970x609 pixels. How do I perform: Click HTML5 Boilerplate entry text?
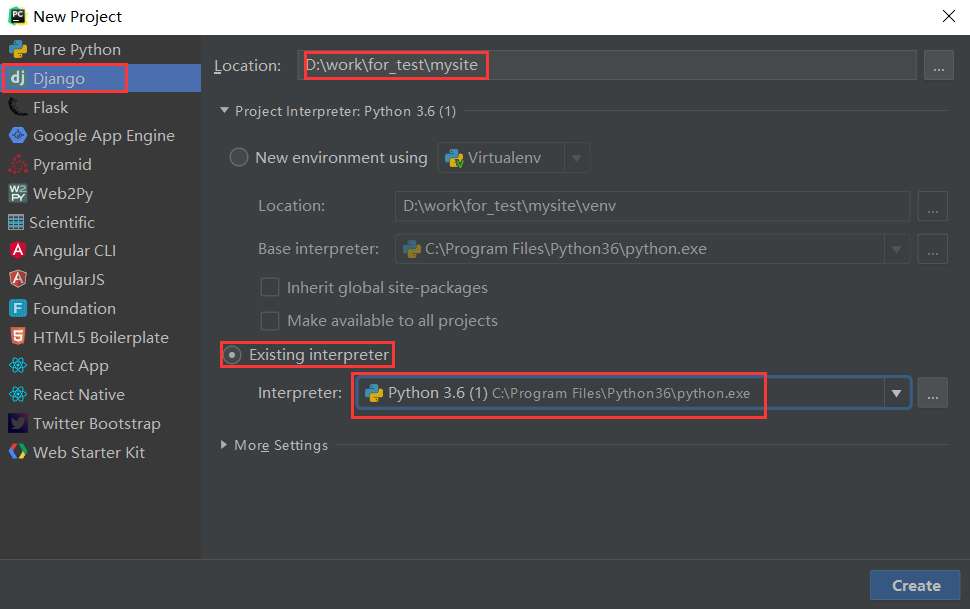point(101,337)
